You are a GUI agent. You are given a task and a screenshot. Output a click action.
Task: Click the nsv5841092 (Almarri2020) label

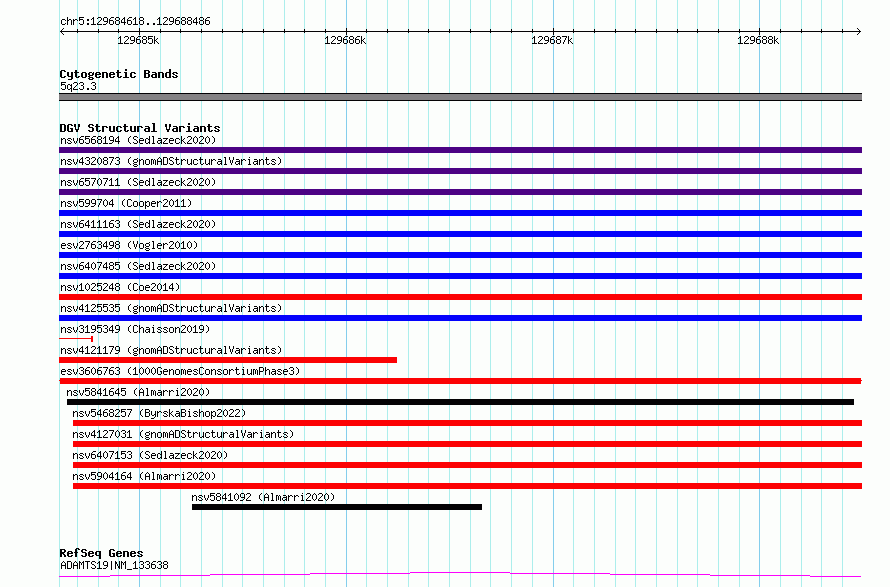click(263, 497)
